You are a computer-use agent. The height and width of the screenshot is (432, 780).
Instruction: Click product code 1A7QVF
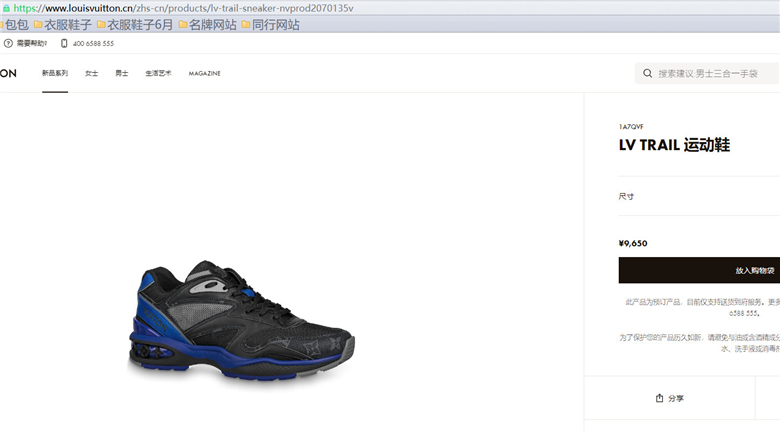click(631, 126)
